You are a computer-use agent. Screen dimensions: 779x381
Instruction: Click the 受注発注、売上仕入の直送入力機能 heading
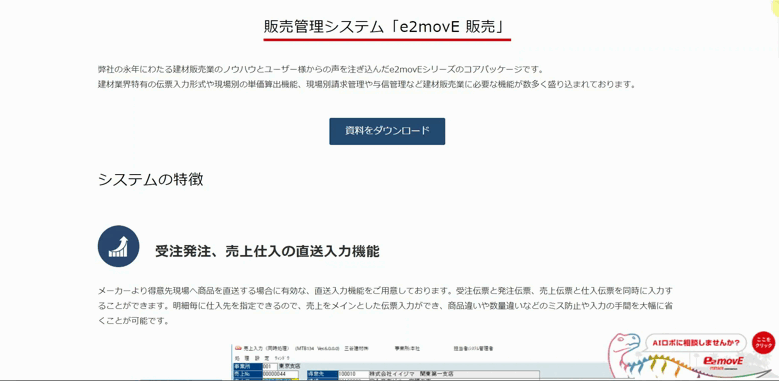click(267, 251)
